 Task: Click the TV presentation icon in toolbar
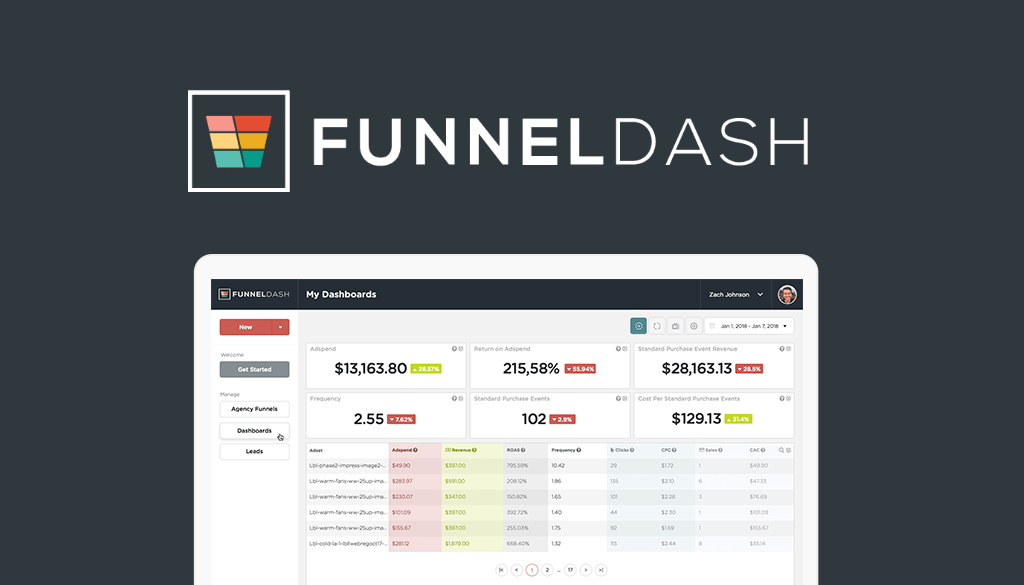(x=675, y=326)
